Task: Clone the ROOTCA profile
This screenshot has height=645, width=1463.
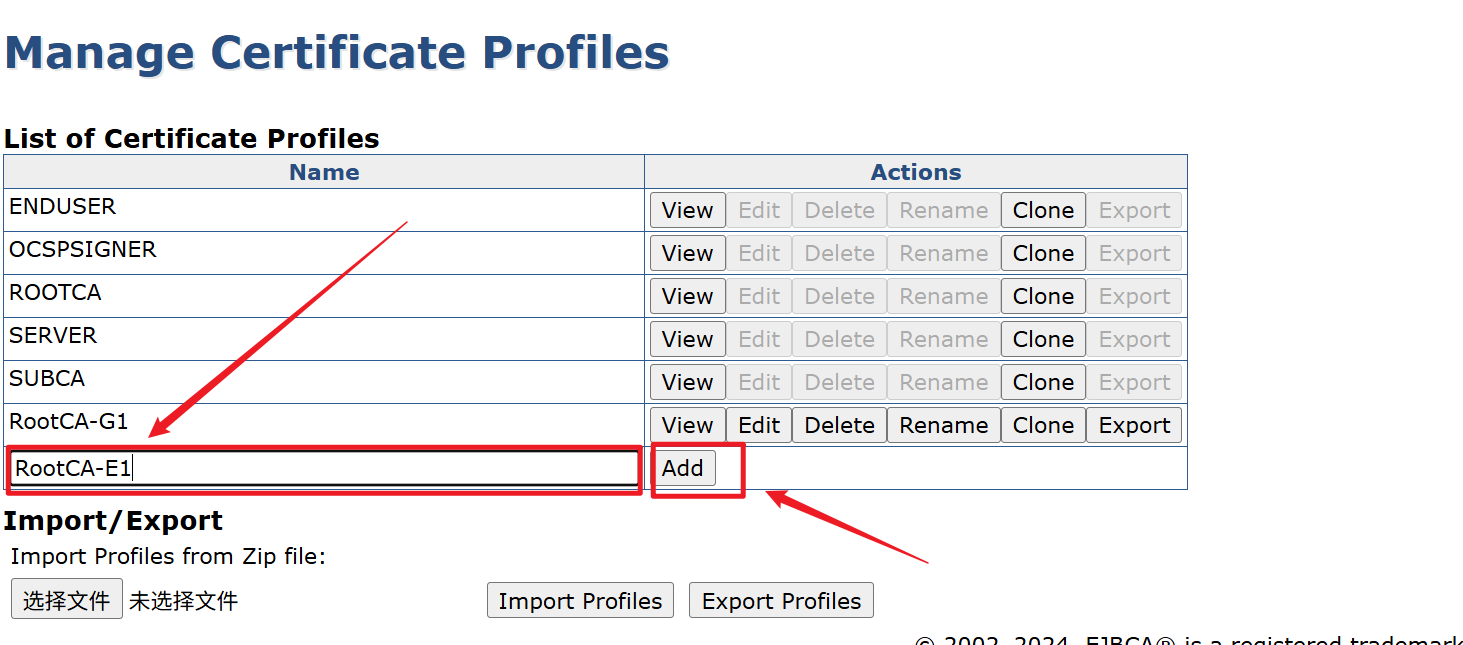Action: click(x=1043, y=296)
